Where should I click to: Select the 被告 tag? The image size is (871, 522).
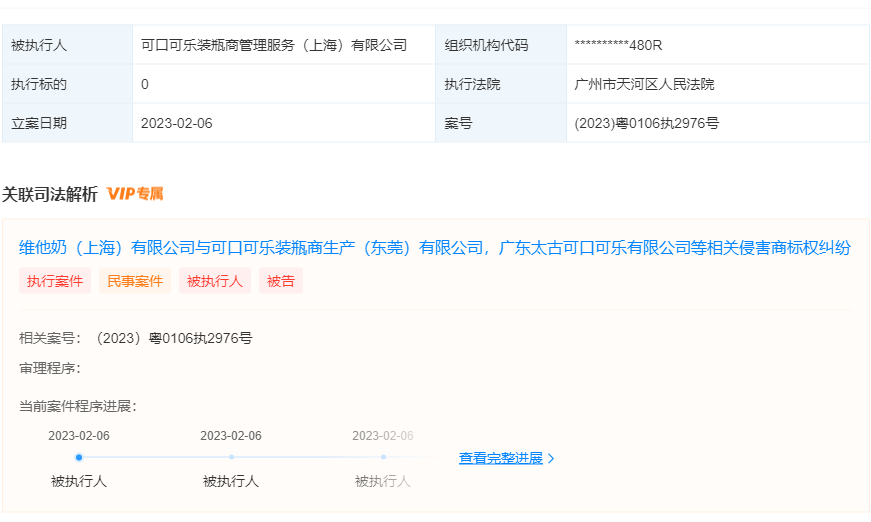tap(281, 281)
